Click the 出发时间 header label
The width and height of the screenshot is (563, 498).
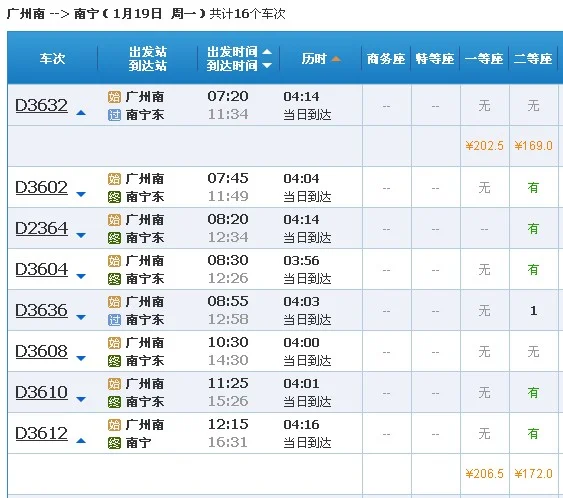tap(232, 52)
